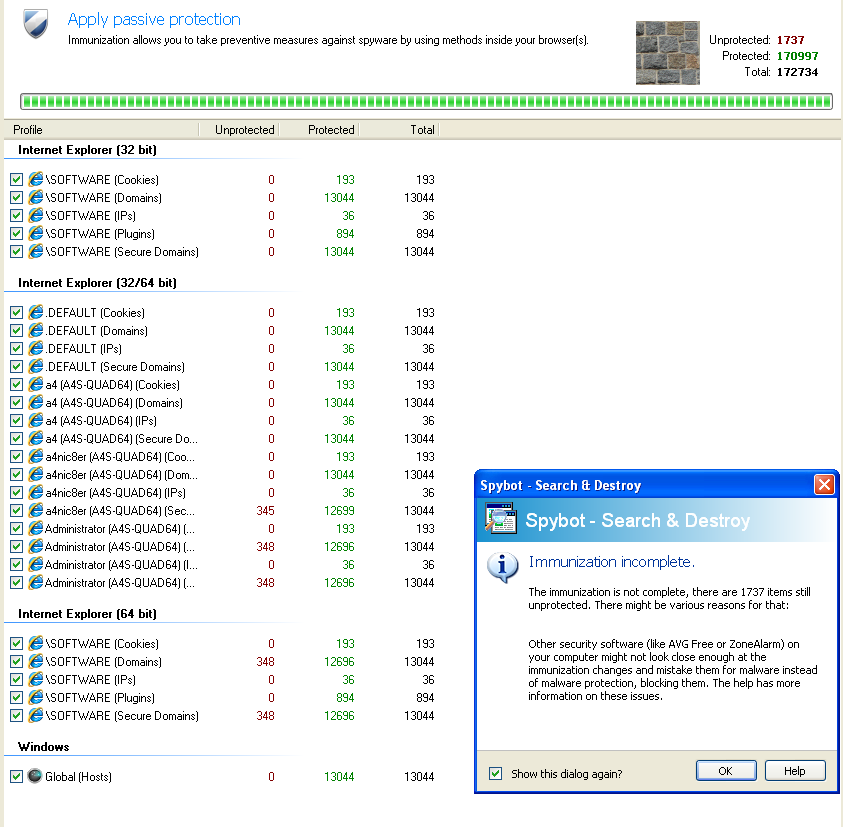Viewport: 843px width, 827px height.
Task: Click the globe icon for Global (Hosts)
Action: (x=35, y=776)
